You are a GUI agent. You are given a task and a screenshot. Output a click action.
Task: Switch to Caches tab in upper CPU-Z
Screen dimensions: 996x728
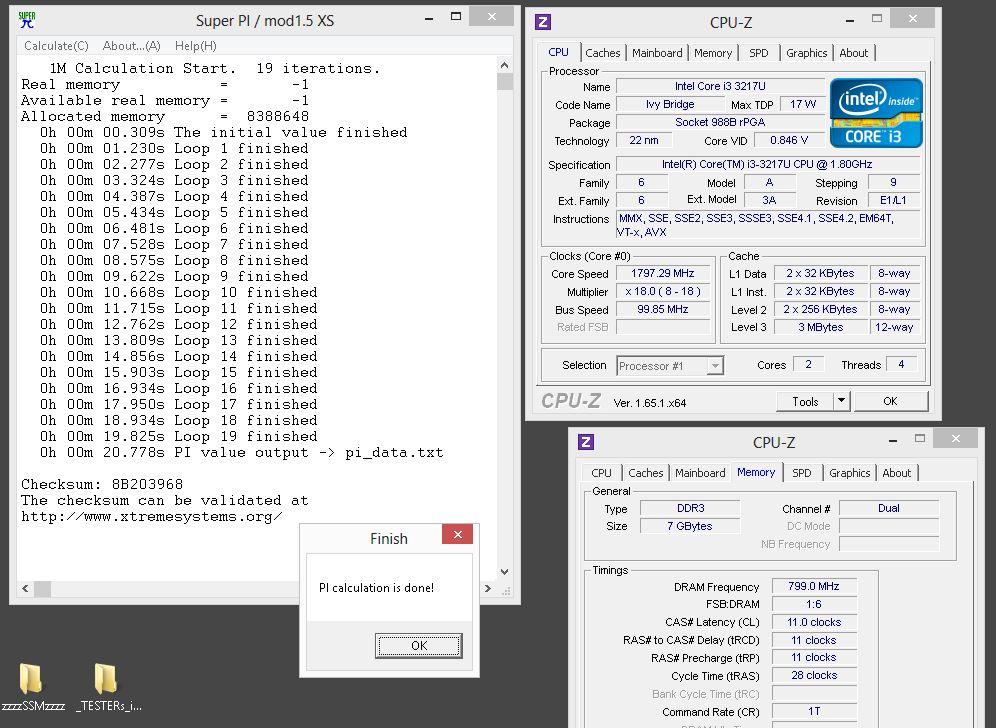(x=602, y=53)
